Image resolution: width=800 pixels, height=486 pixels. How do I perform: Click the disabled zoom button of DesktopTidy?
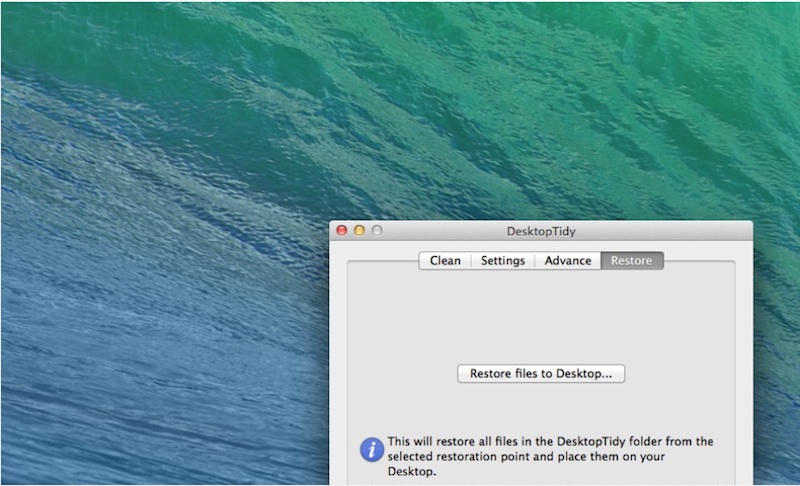coord(377,231)
